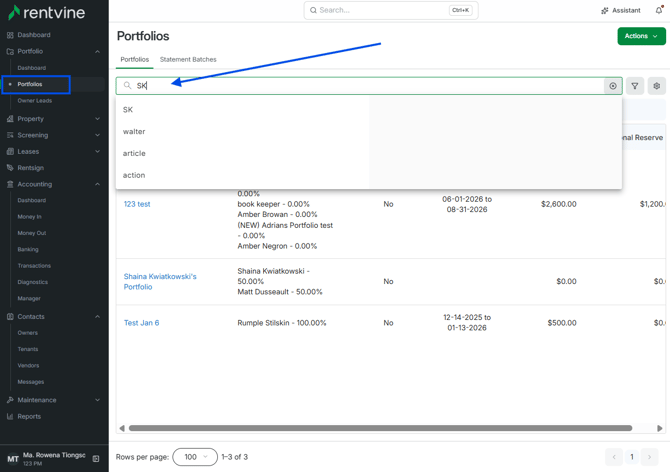Click the Reports chart icon
Image resolution: width=670 pixels, height=472 pixels.
[10, 416]
